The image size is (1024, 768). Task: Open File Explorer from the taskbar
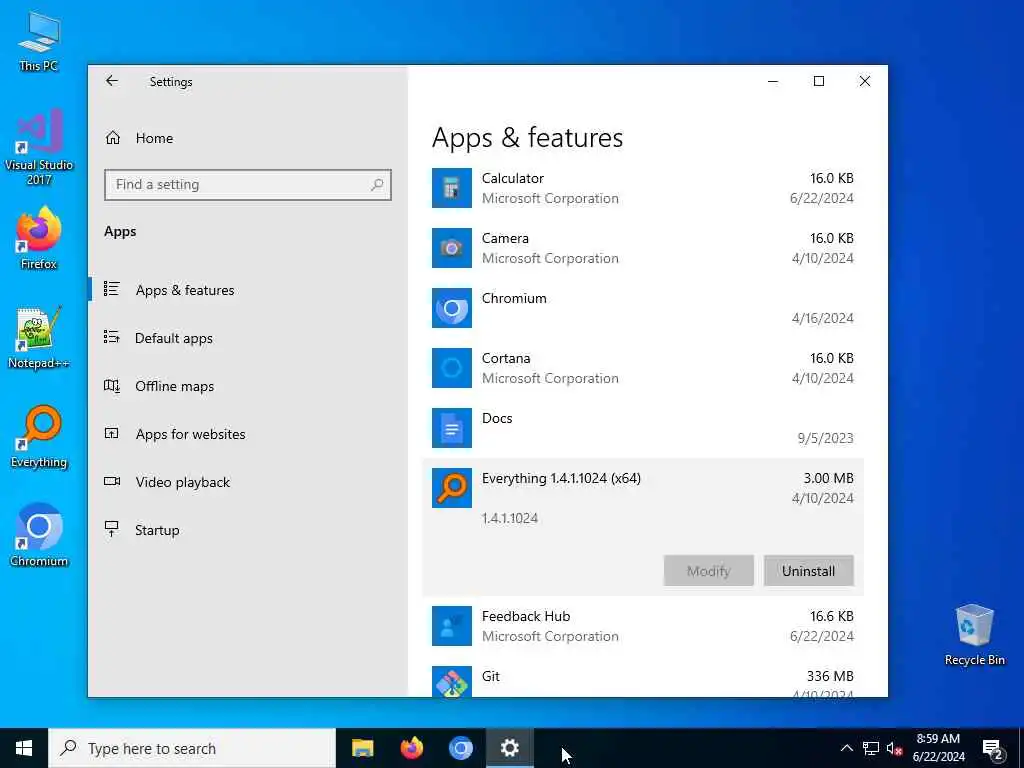point(362,748)
